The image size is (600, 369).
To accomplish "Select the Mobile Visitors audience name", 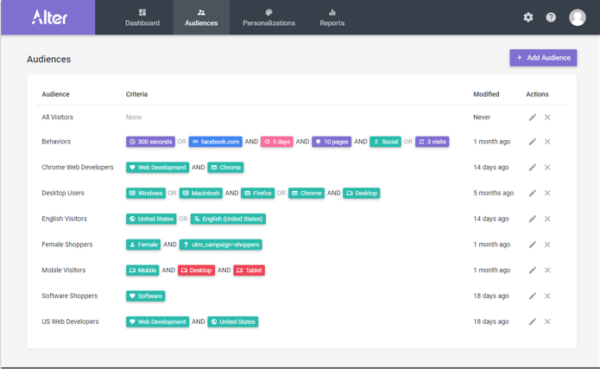I will coord(64,270).
